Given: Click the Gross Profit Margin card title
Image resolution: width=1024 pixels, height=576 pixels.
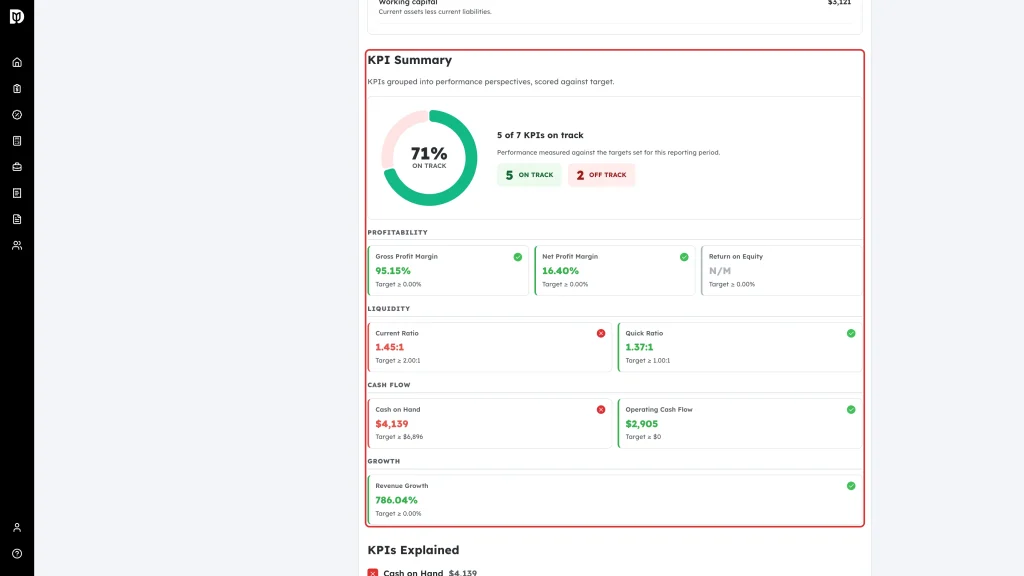Looking at the screenshot, I should coord(406,257).
